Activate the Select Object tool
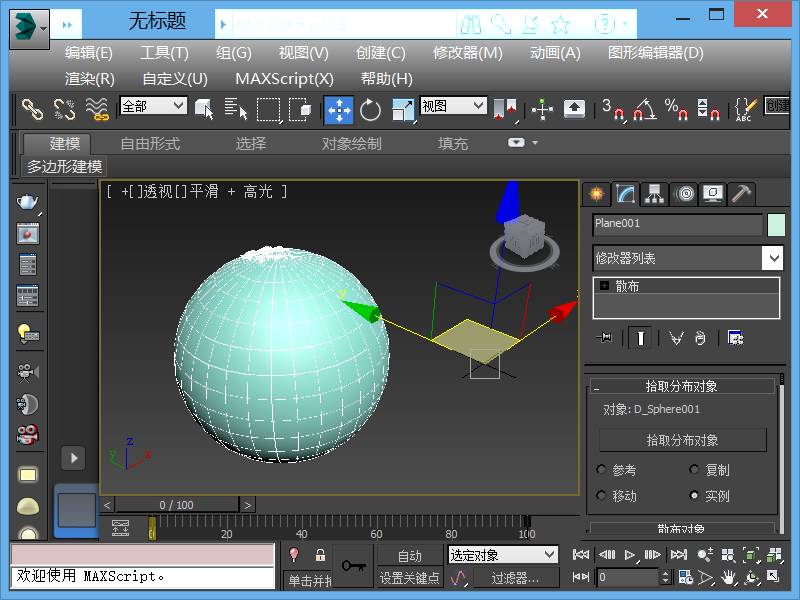Screen dimensions: 800x600 coord(205,109)
